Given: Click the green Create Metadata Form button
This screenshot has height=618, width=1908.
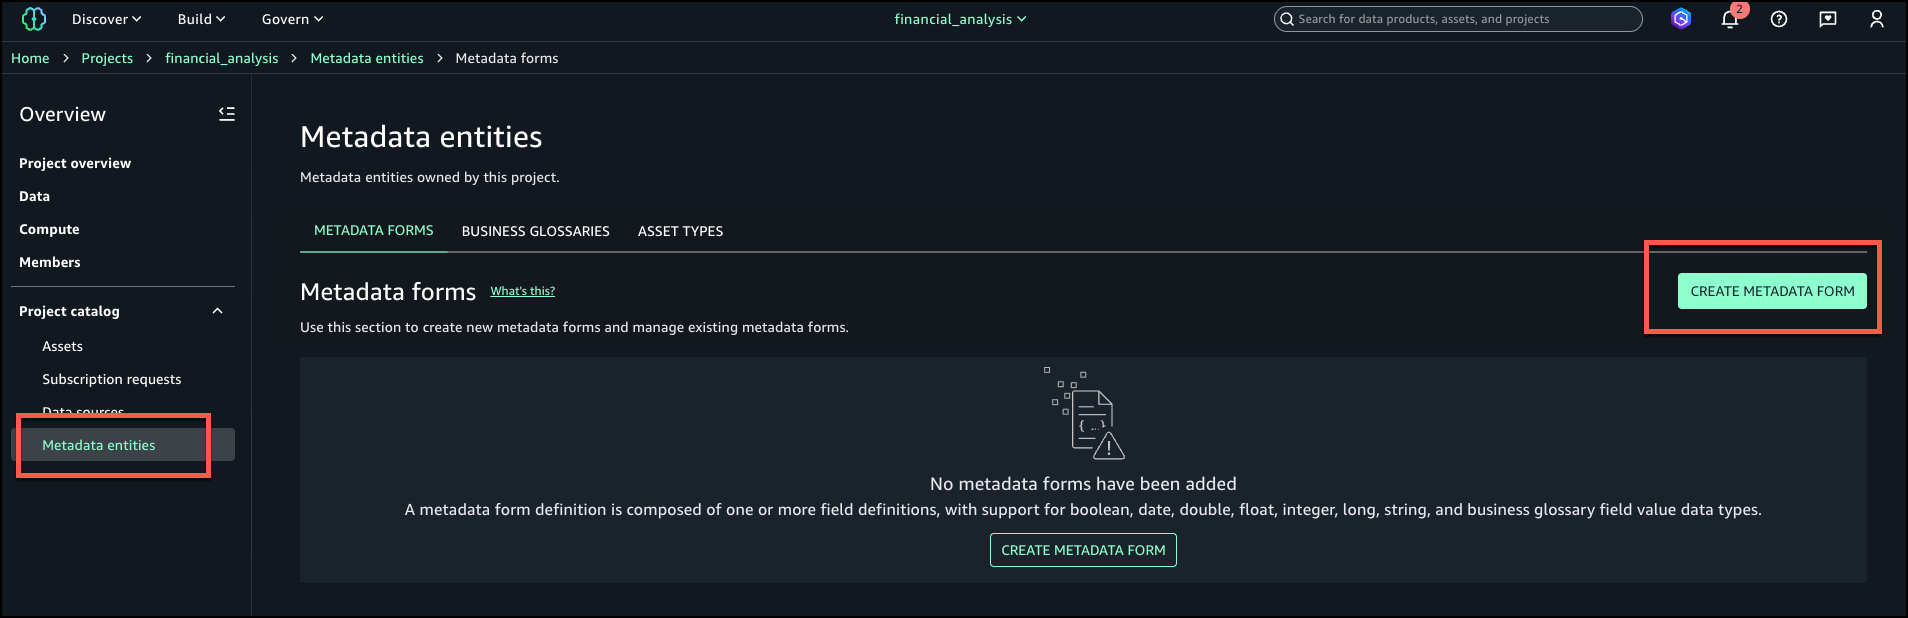Looking at the screenshot, I should pyautogui.click(x=1772, y=291).
